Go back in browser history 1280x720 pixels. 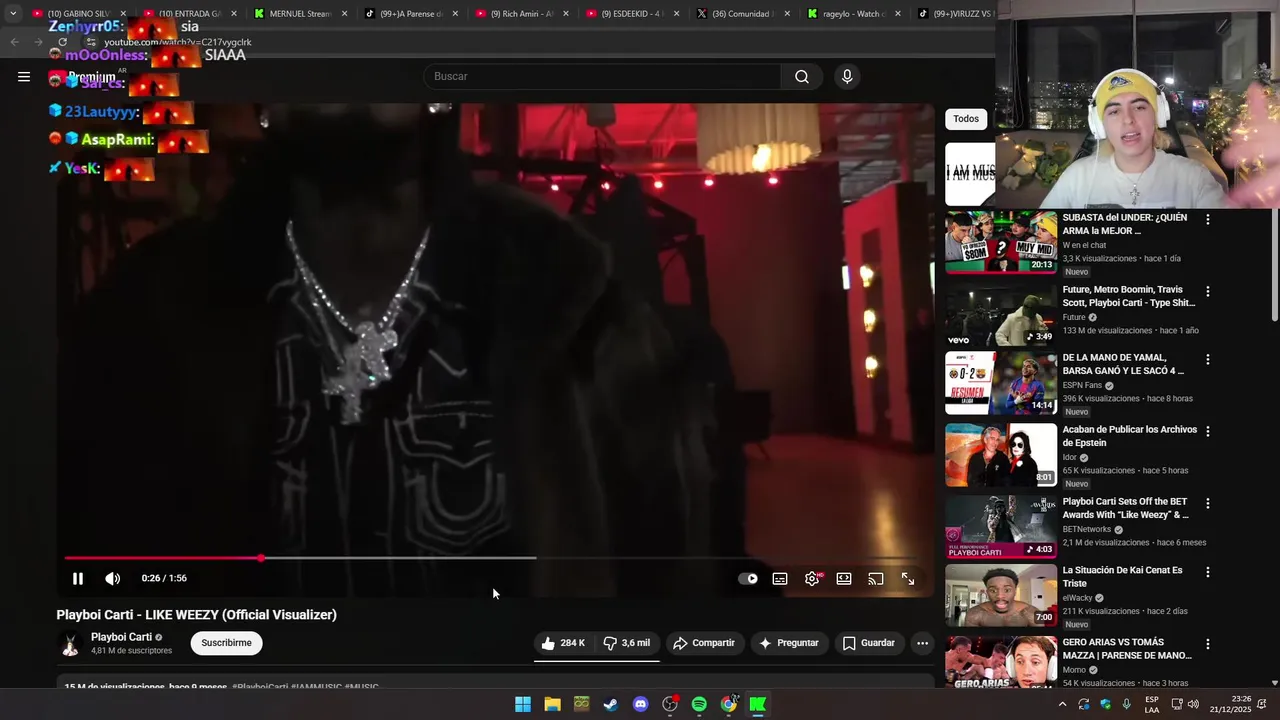coord(14,42)
